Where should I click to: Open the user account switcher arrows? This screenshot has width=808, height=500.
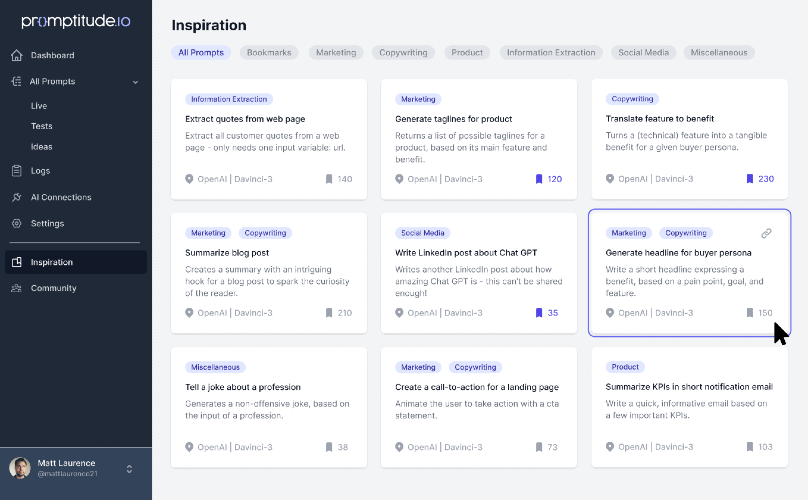(x=129, y=469)
